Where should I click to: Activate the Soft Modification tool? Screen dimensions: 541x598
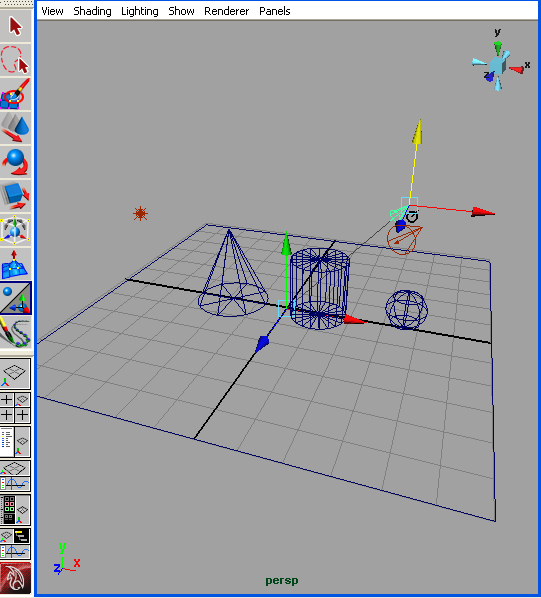click(15, 264)
